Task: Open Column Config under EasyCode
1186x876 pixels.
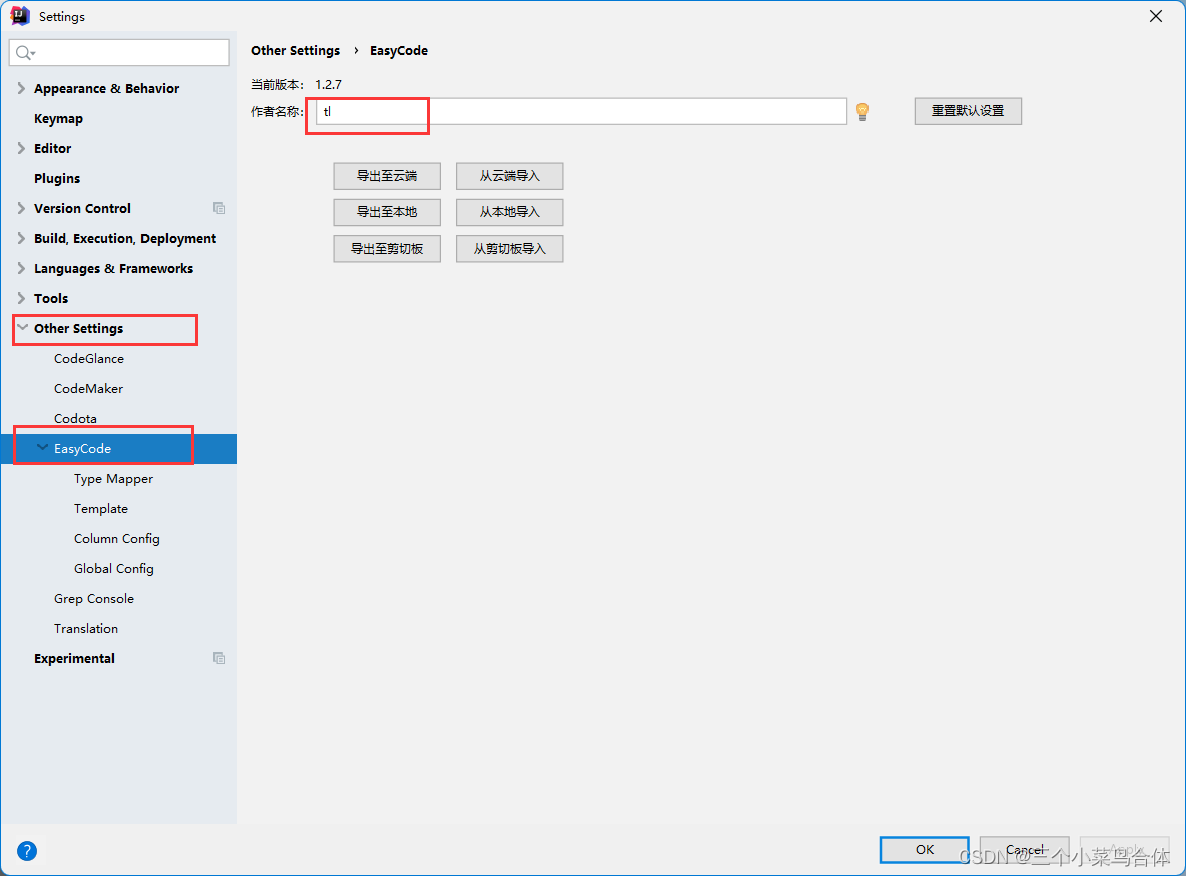Action: click(116, 539)
